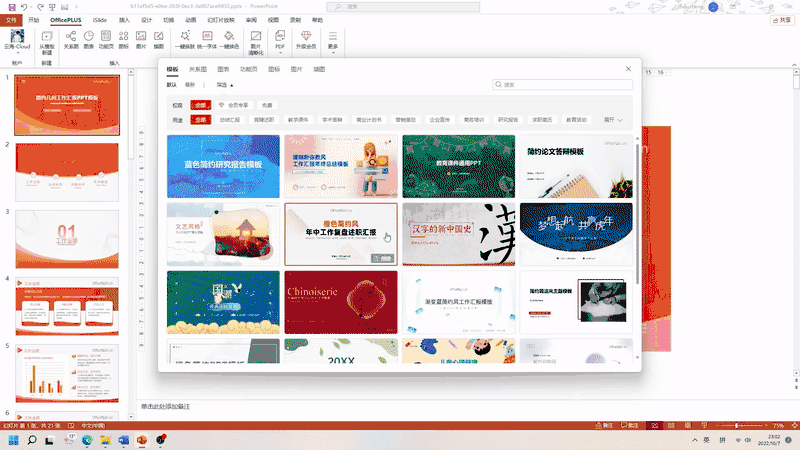800x450 pixels.
Task: Choose the 年中工作复盘述职汇报 template
Action: pos(341,234)
